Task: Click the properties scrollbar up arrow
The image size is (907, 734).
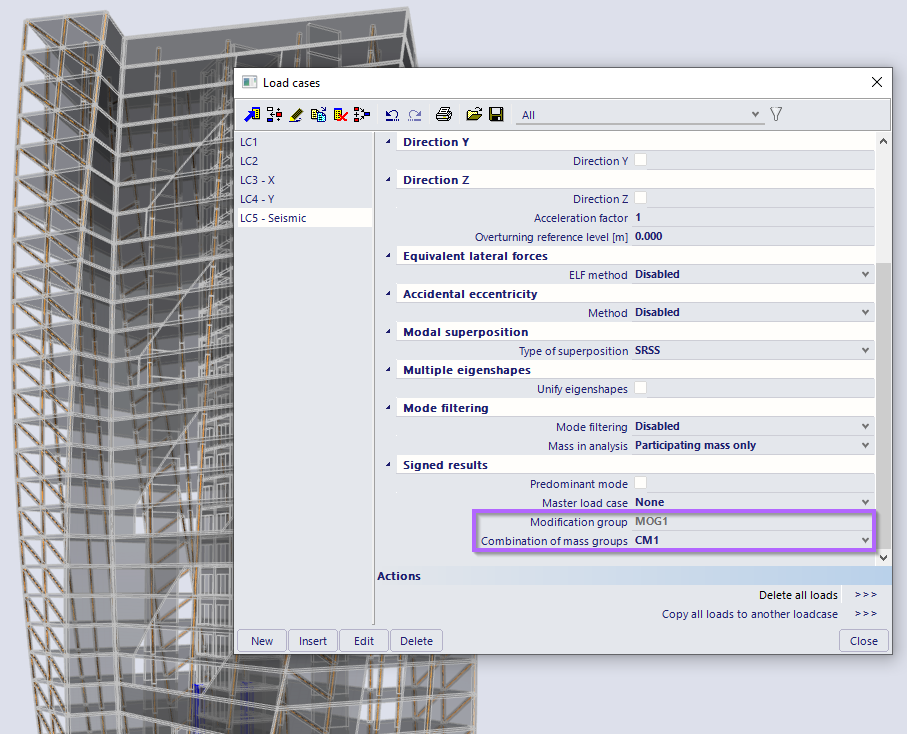Action: pyautogui.click(x=883, y=141)
